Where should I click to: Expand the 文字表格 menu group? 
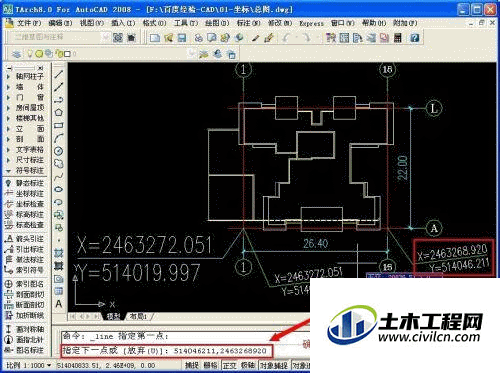[25, 150]
